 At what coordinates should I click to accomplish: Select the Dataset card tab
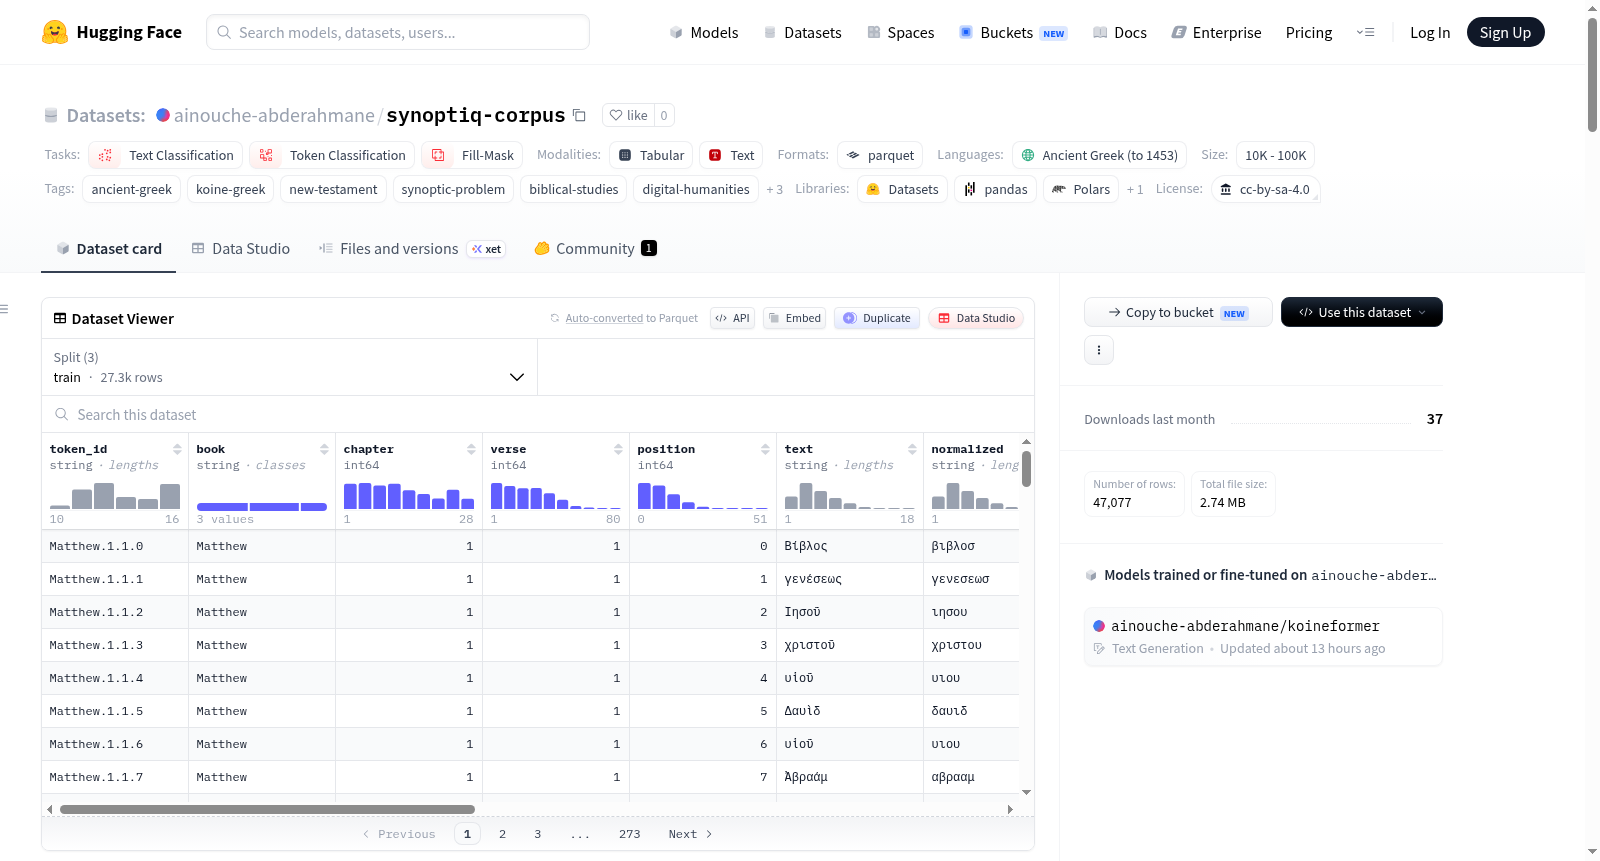click(x=109, y=249)
